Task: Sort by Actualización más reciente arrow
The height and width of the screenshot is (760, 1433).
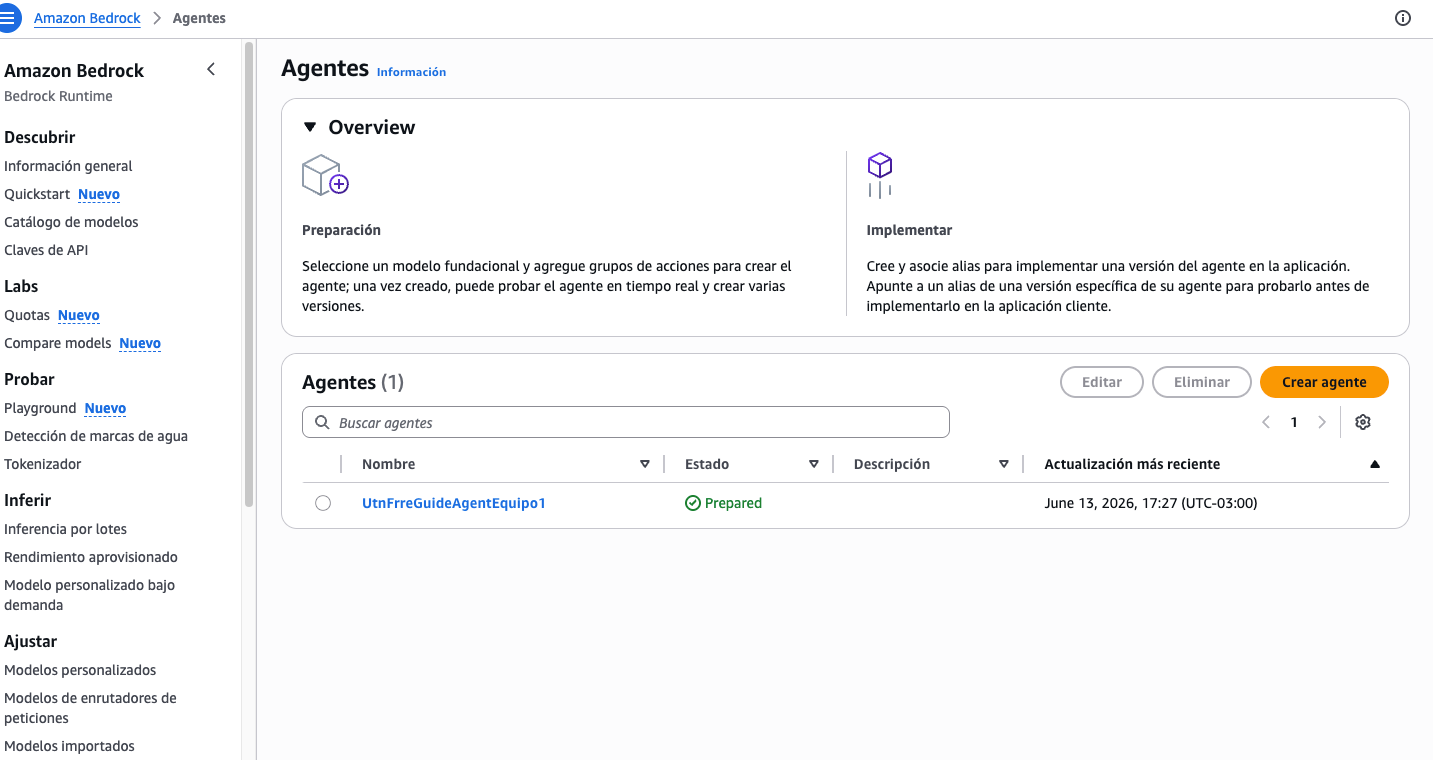Action: click(1375, 464)
